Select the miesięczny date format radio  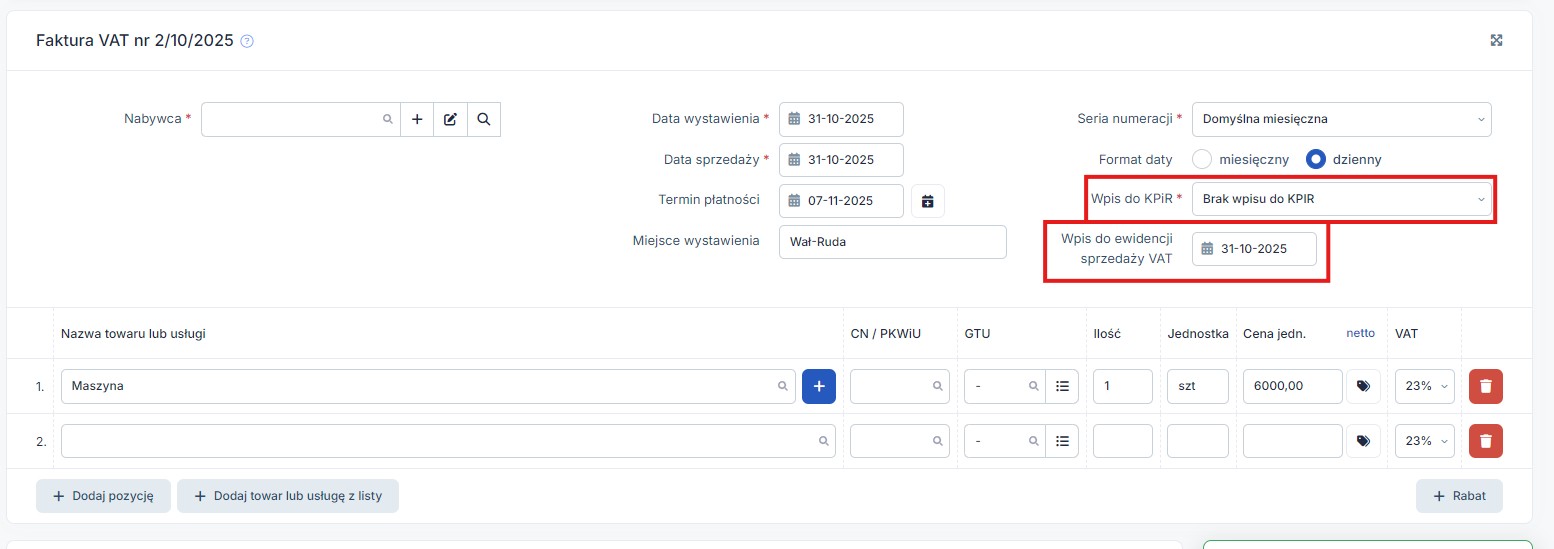(x=1202, y=159)
